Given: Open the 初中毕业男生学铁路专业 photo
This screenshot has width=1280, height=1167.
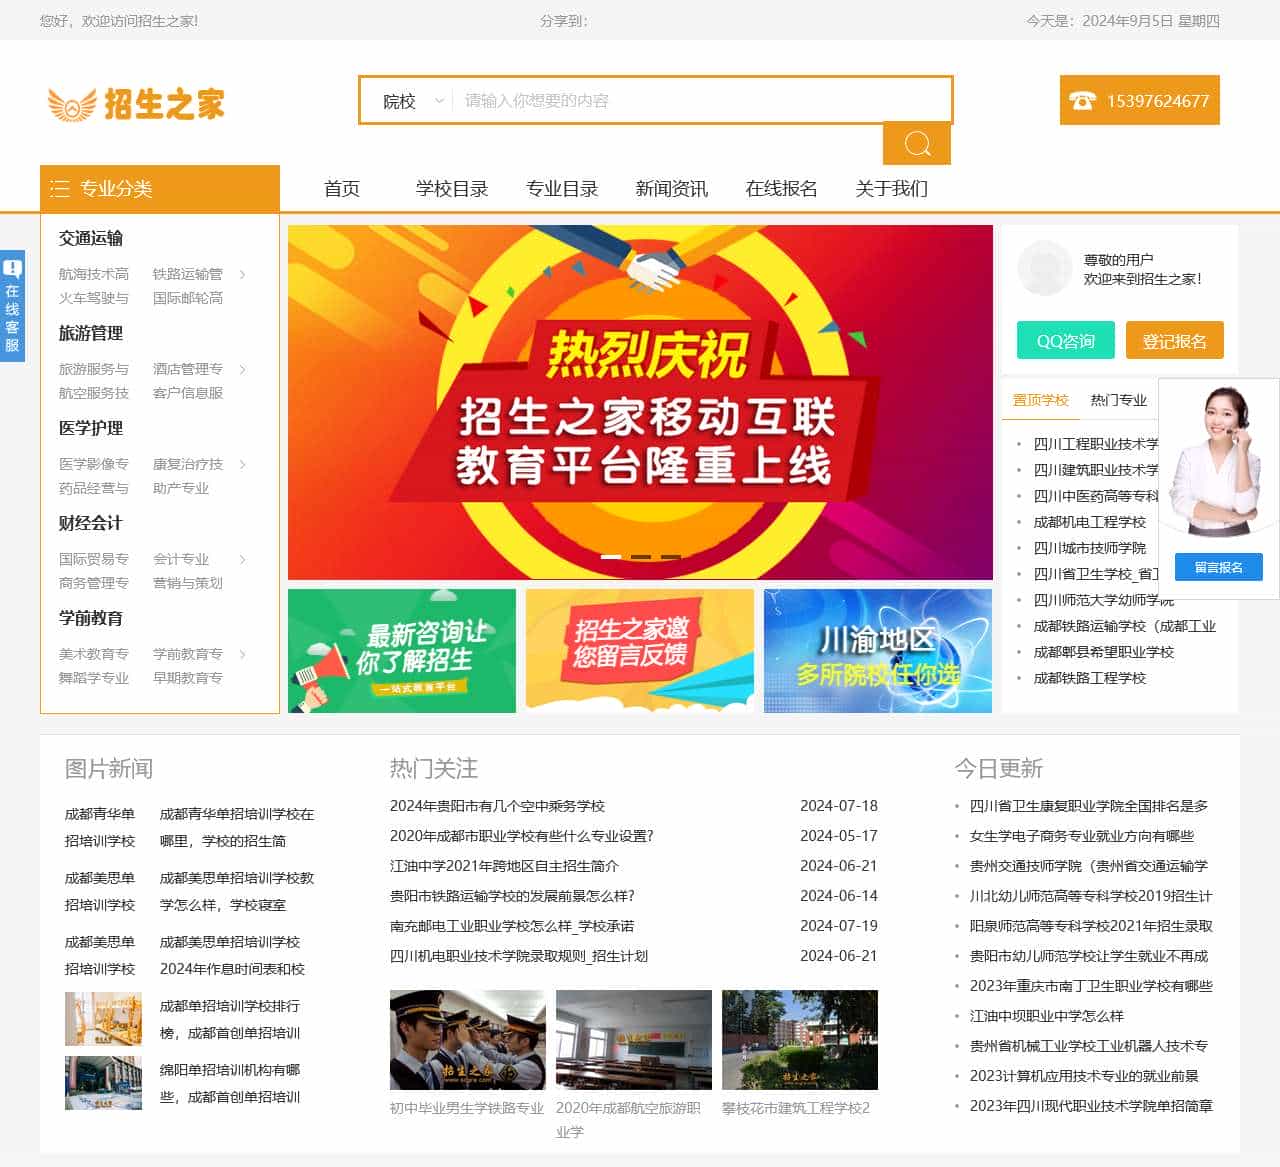Looking at the screenshot, I should (x=468, y=1040).
